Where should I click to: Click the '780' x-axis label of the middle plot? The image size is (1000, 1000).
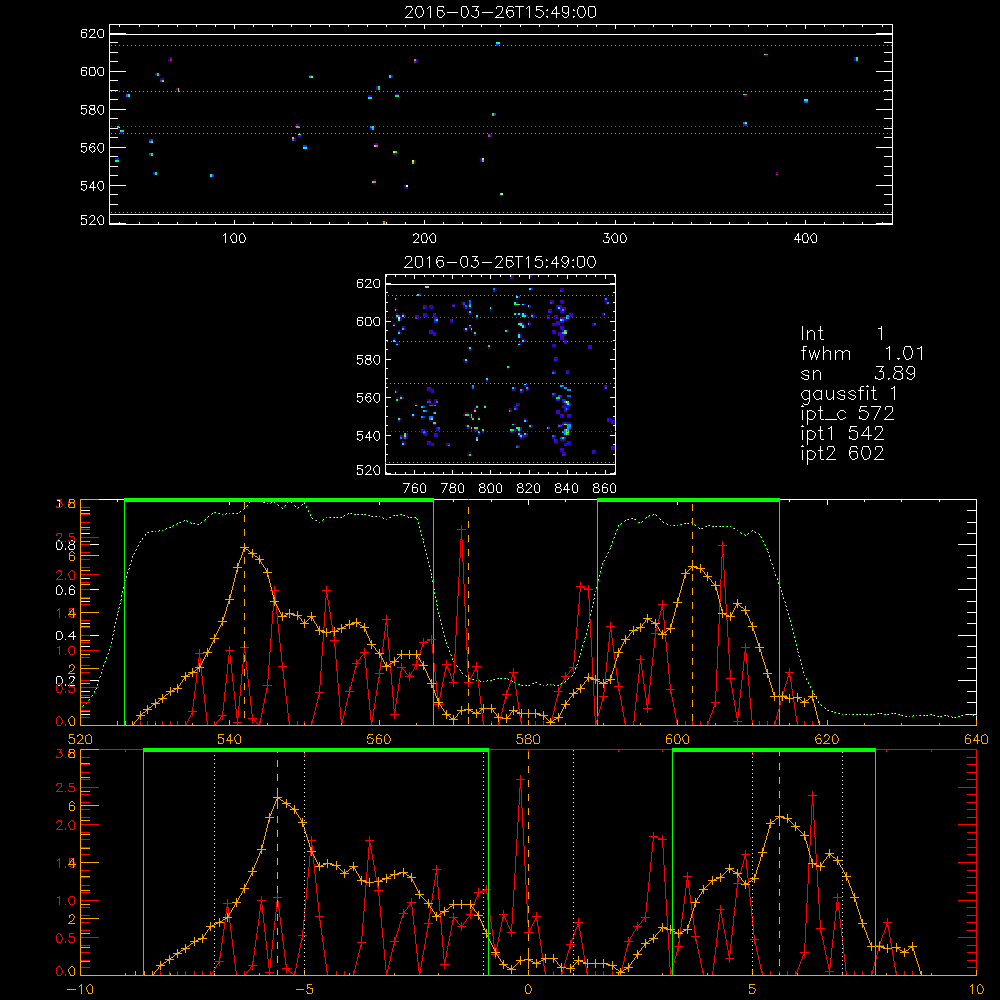(453, 489)
